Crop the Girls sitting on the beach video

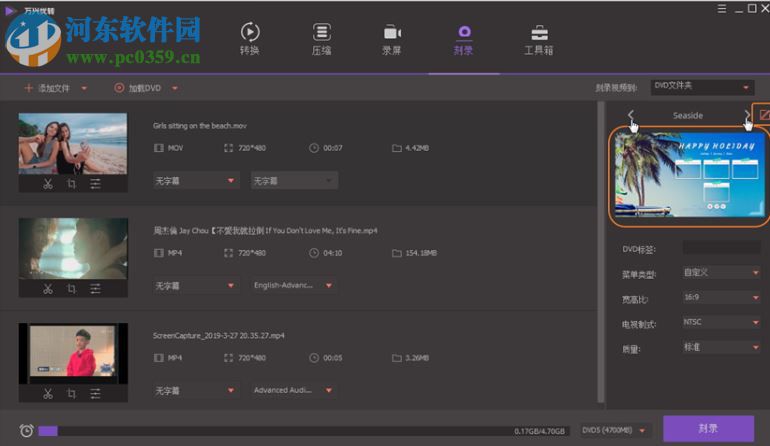(72, 184)
